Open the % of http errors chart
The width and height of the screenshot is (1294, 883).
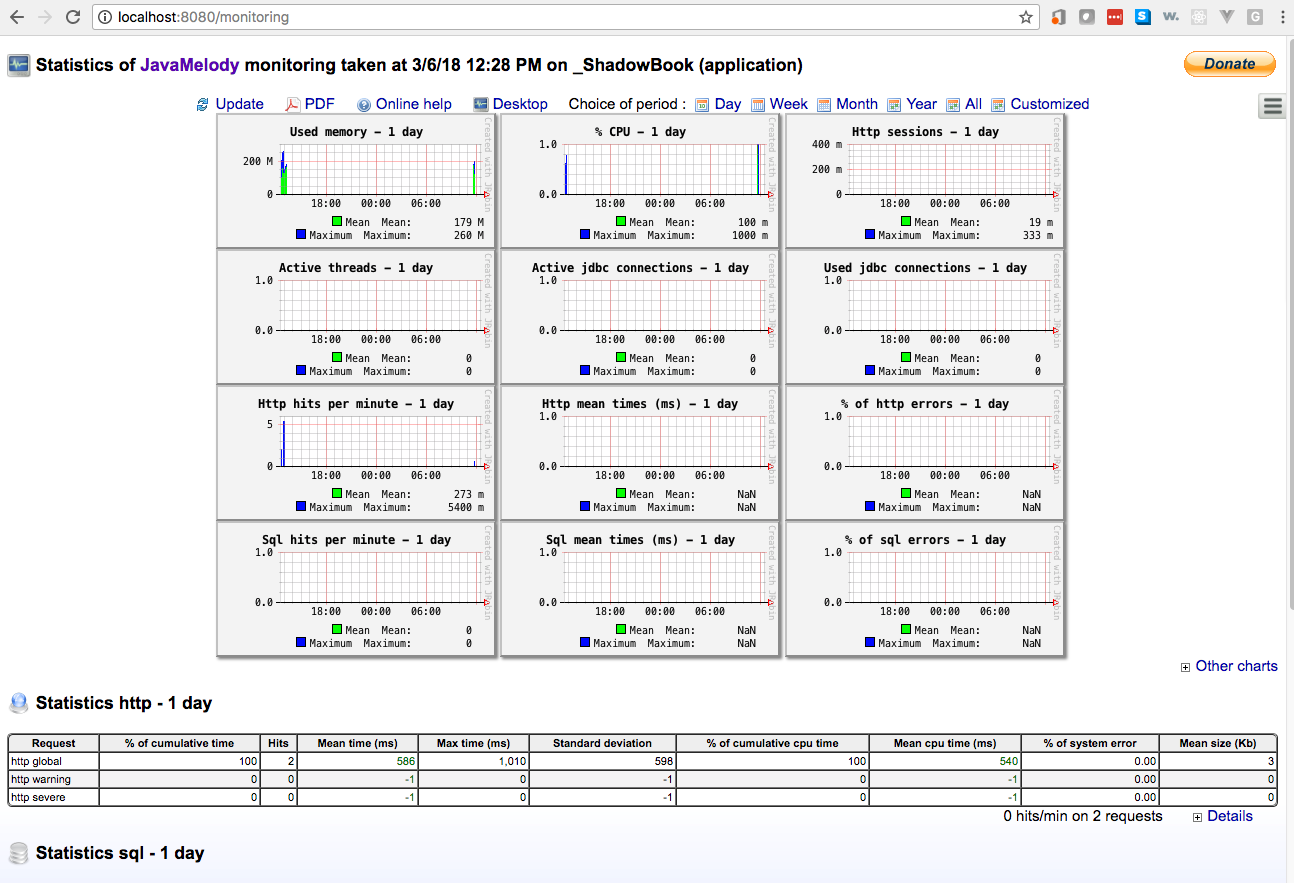(x=925, y=452)
